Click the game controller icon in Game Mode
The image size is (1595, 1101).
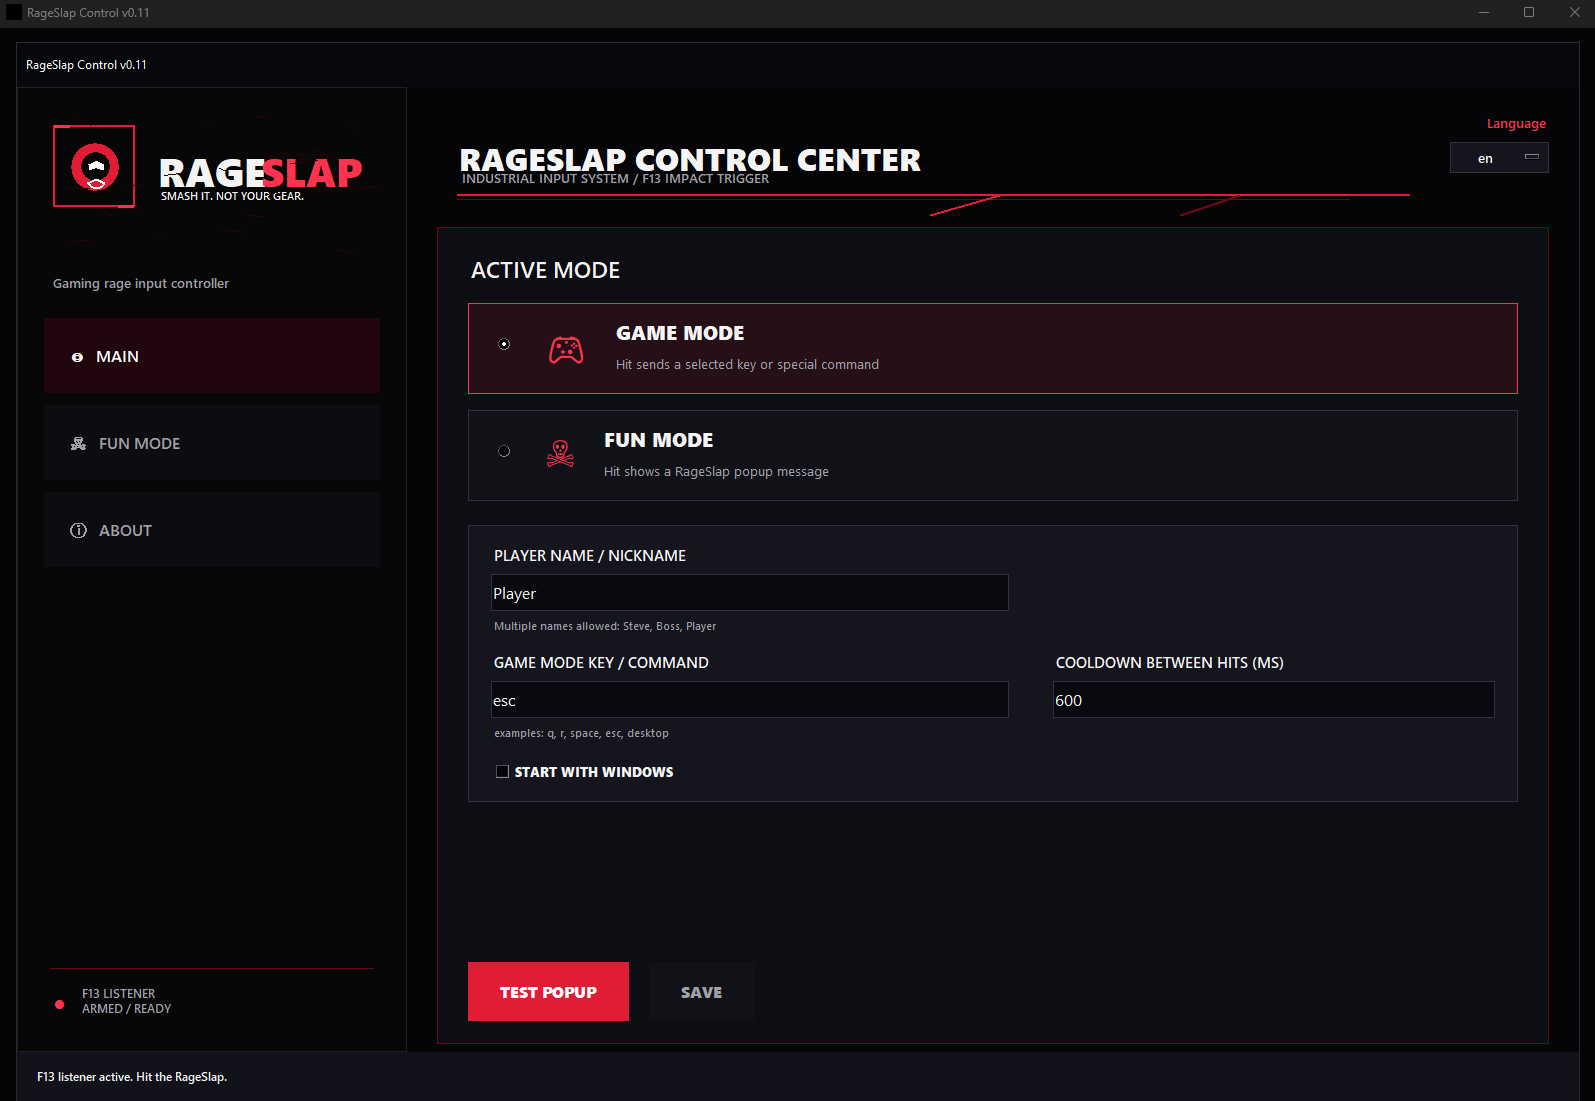tap(566, 350)
